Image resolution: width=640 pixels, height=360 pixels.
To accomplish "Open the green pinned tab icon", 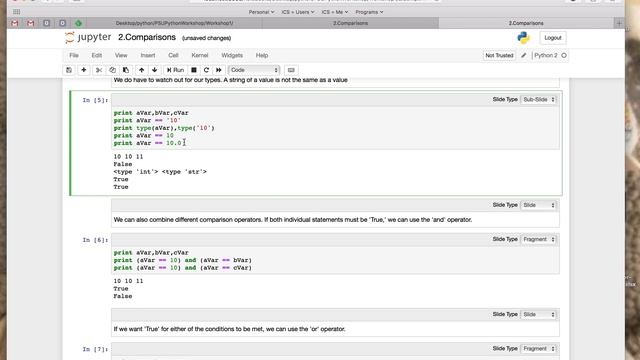I will point(78,23).
